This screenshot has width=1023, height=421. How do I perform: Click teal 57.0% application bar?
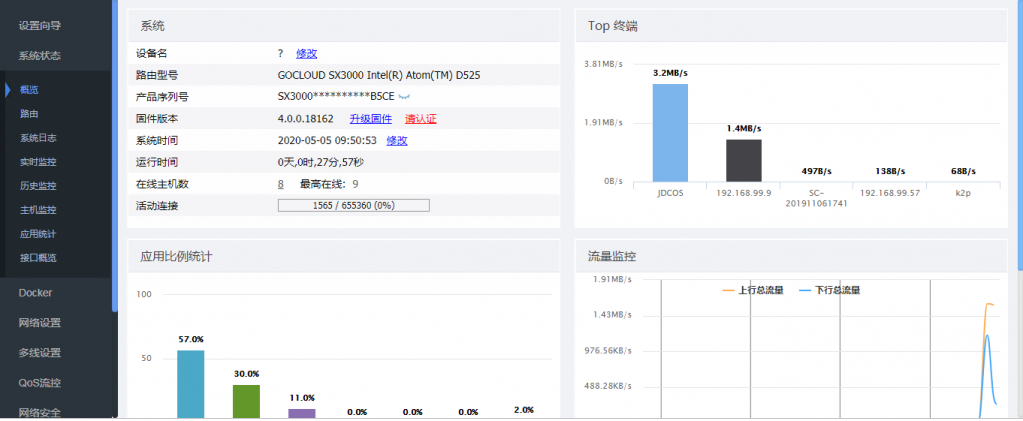tap(191, 384)
